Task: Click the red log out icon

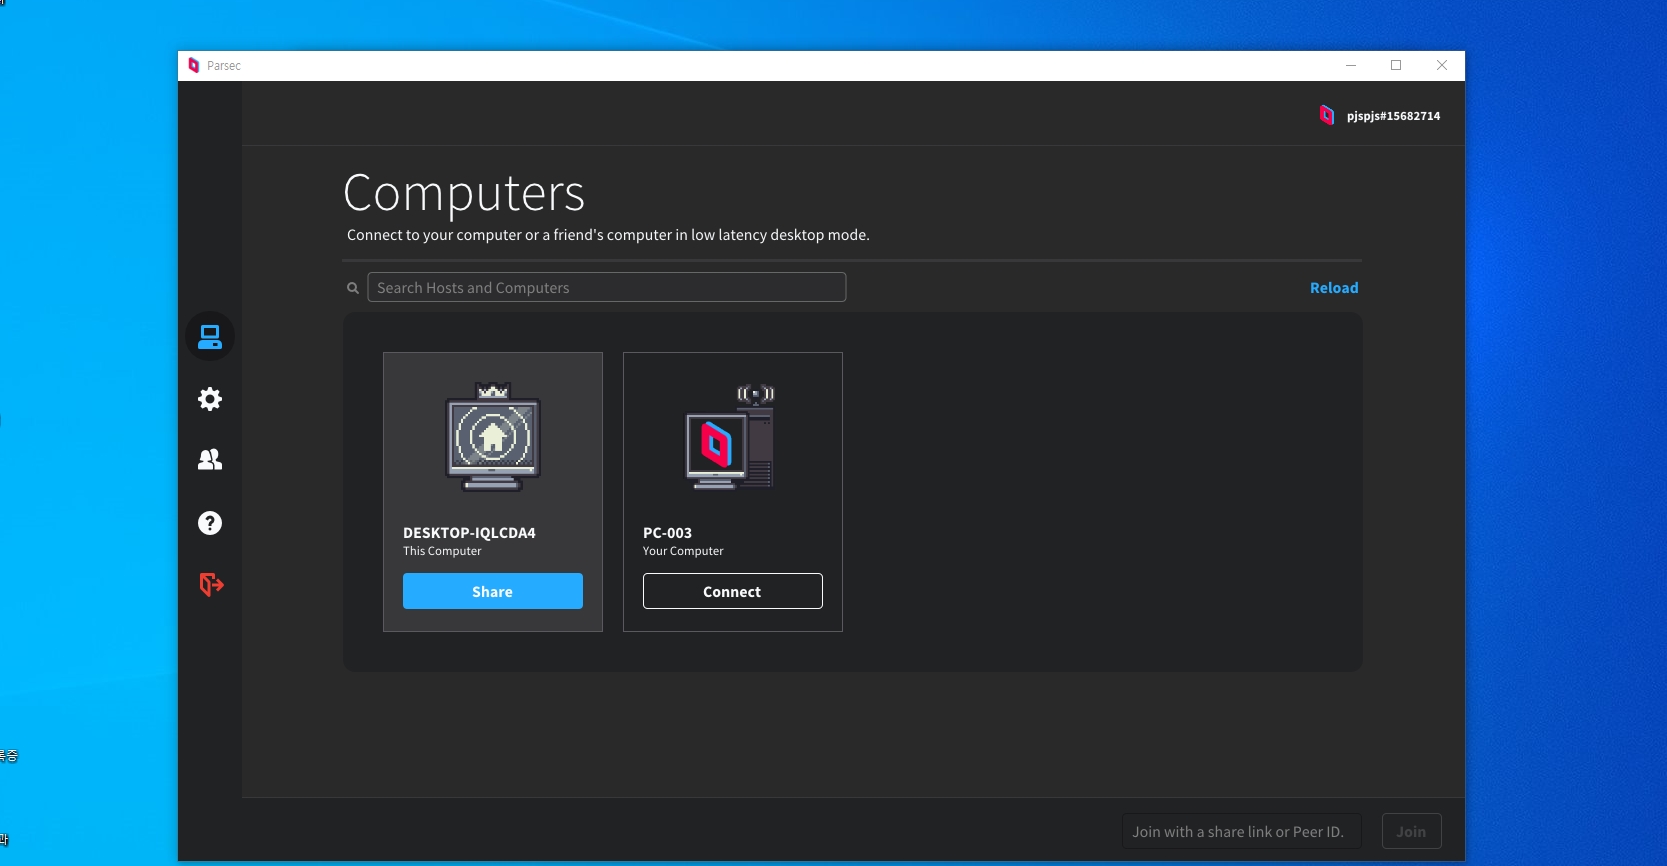Action: tap(211, 584)
